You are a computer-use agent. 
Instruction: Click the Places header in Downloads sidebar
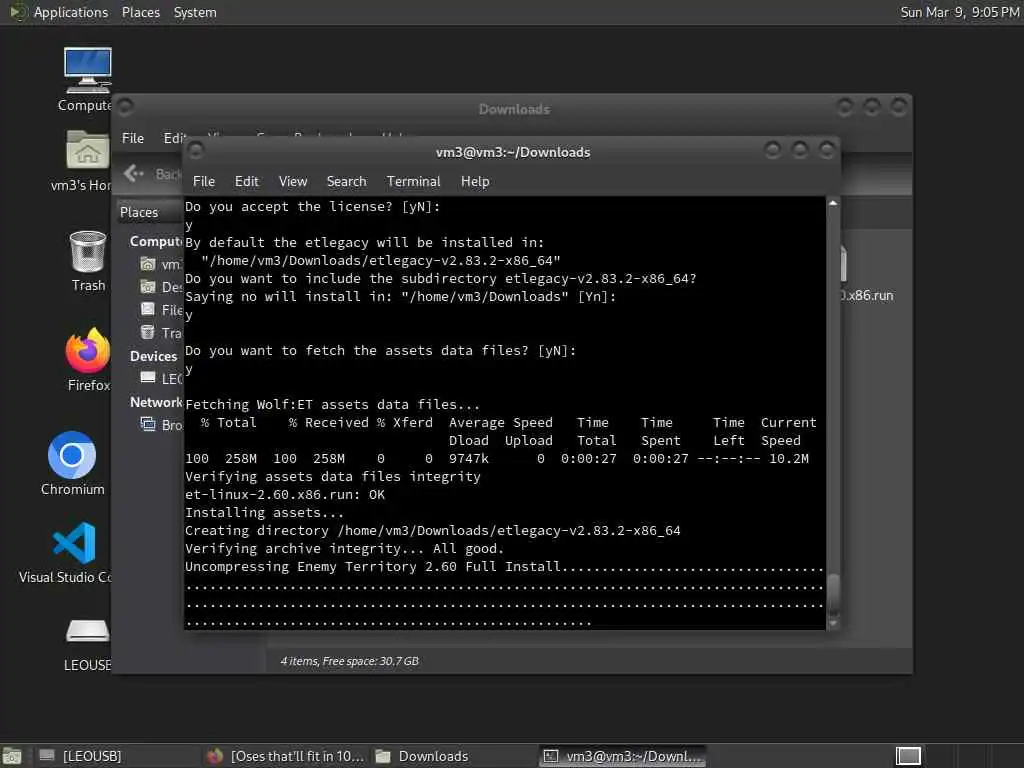pos(138,212)
